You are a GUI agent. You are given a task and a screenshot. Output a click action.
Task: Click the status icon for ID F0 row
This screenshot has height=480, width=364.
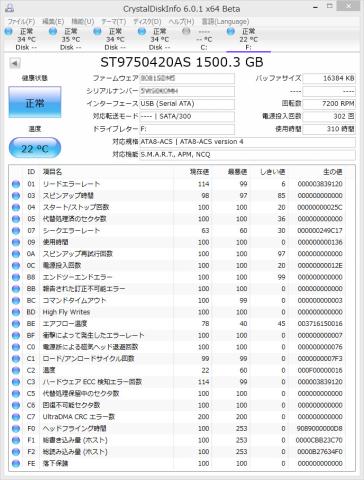coord(16,429)
